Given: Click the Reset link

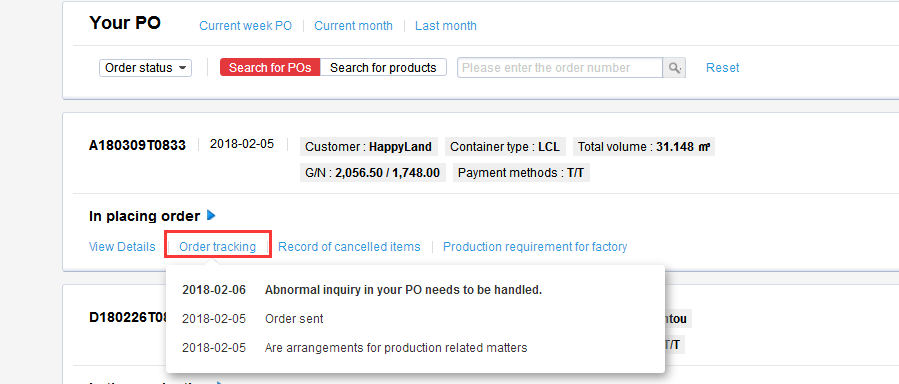Looking at the screenshot, I should point(722,68).
